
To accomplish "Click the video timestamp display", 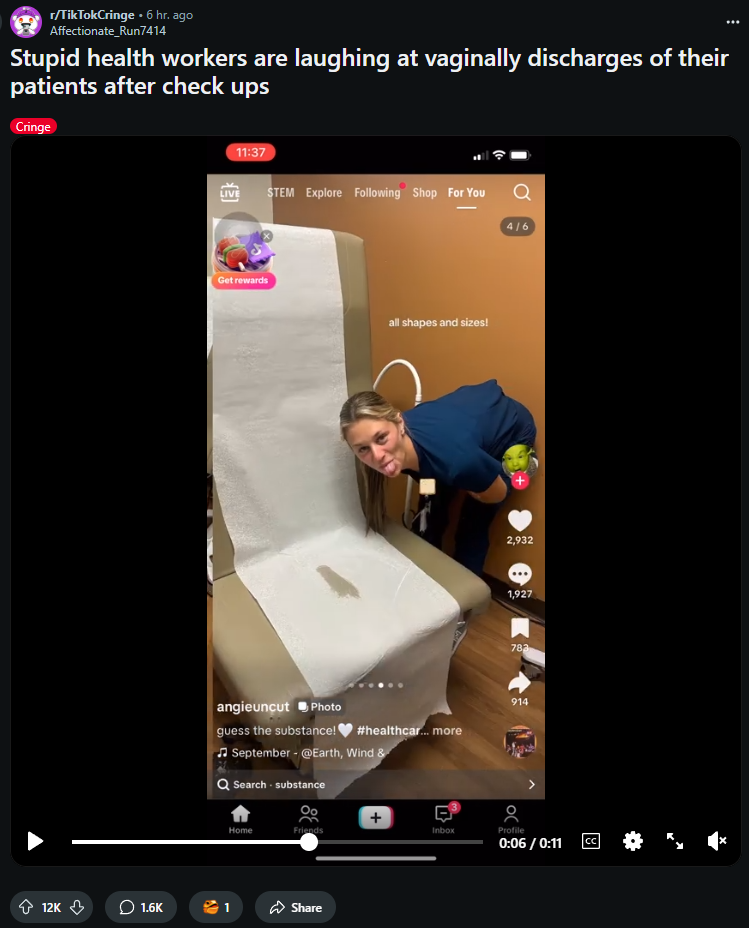I will [530, 843].
